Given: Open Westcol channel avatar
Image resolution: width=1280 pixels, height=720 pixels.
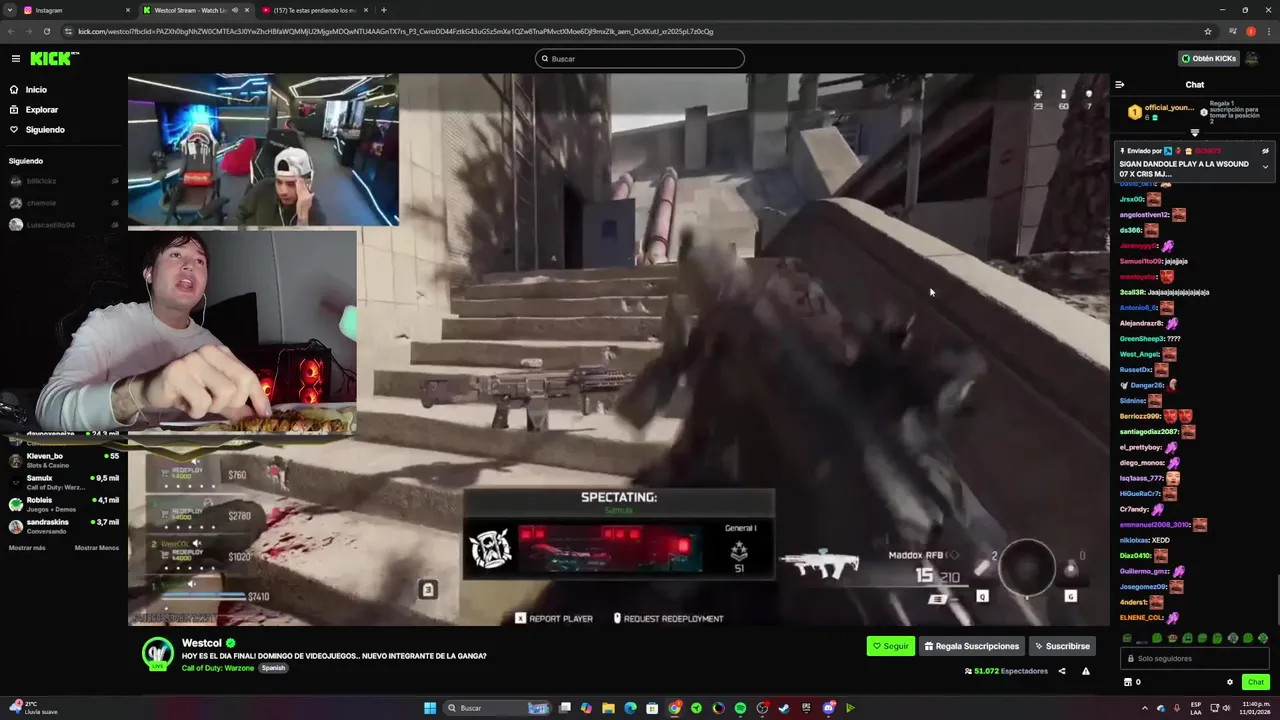Looking at the screenshot, I should click(158, 653).
